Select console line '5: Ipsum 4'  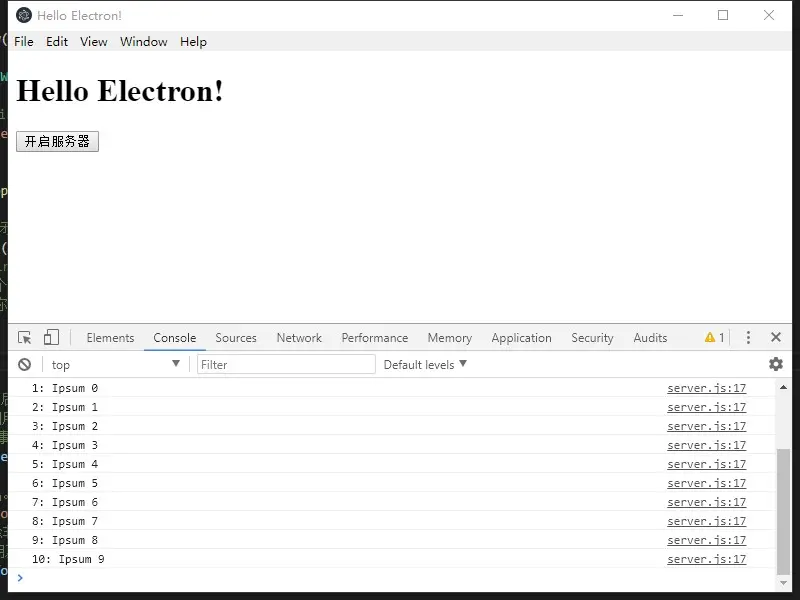pyautogui.click(x=65, y=464)
